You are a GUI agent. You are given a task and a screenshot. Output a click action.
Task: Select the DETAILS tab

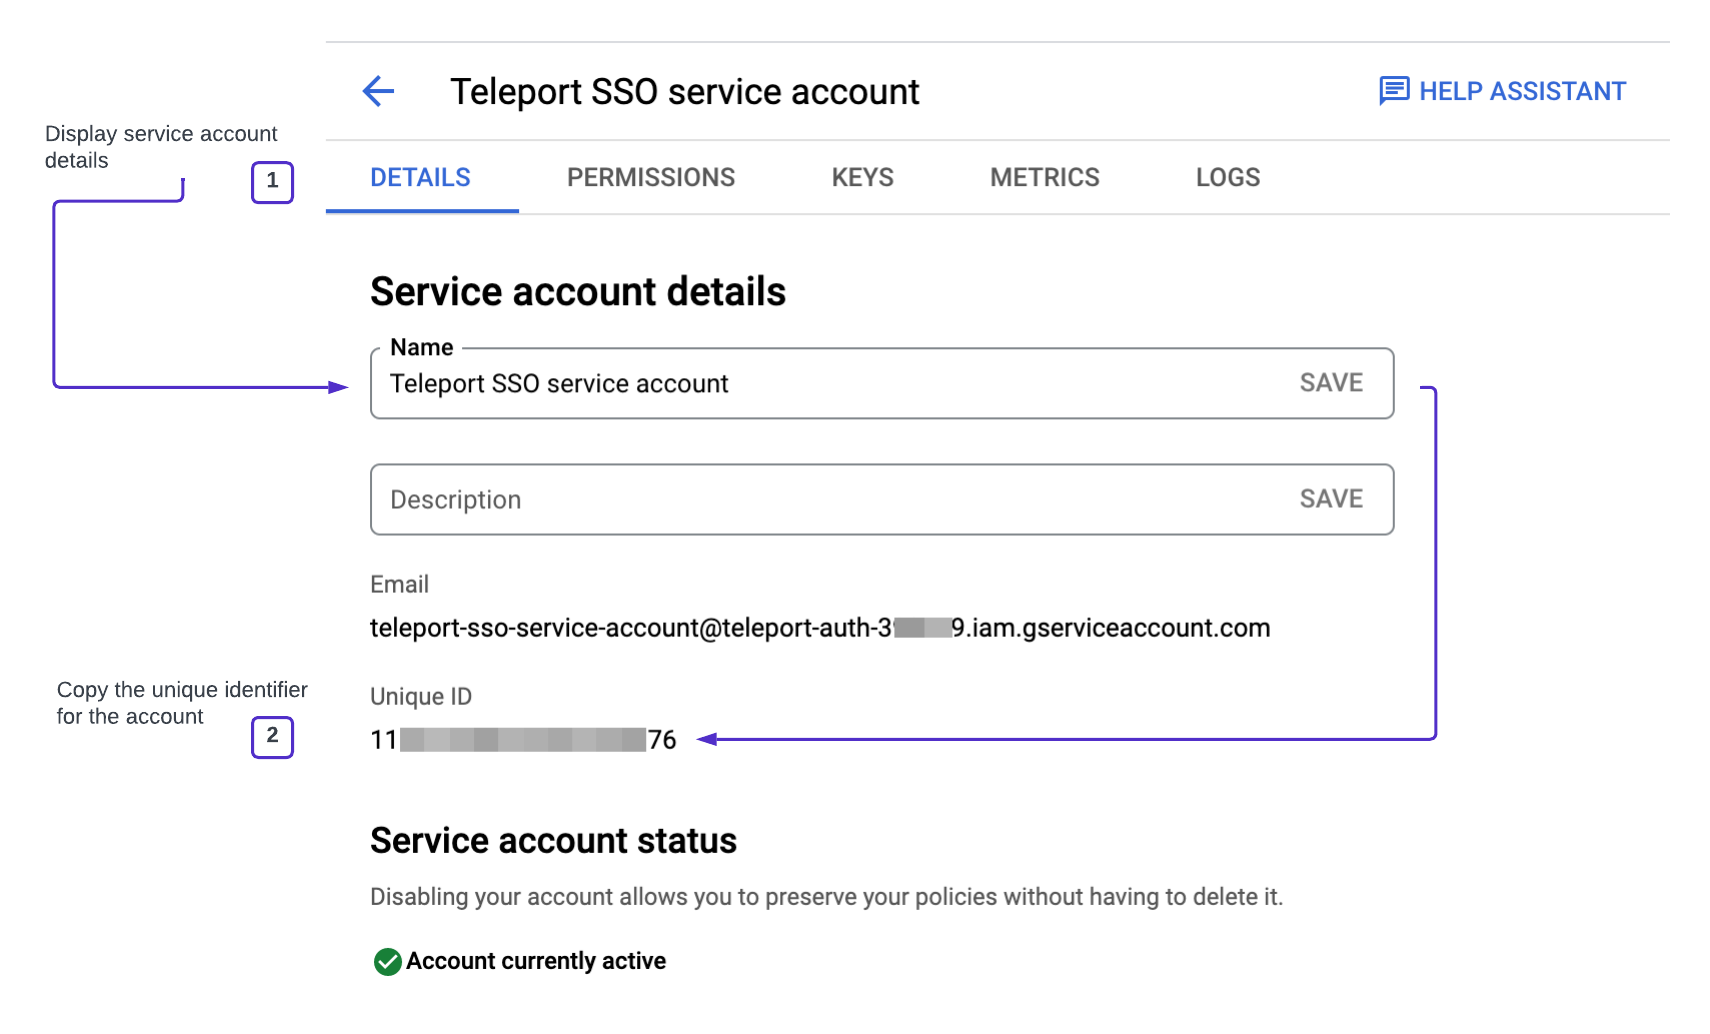420,177
